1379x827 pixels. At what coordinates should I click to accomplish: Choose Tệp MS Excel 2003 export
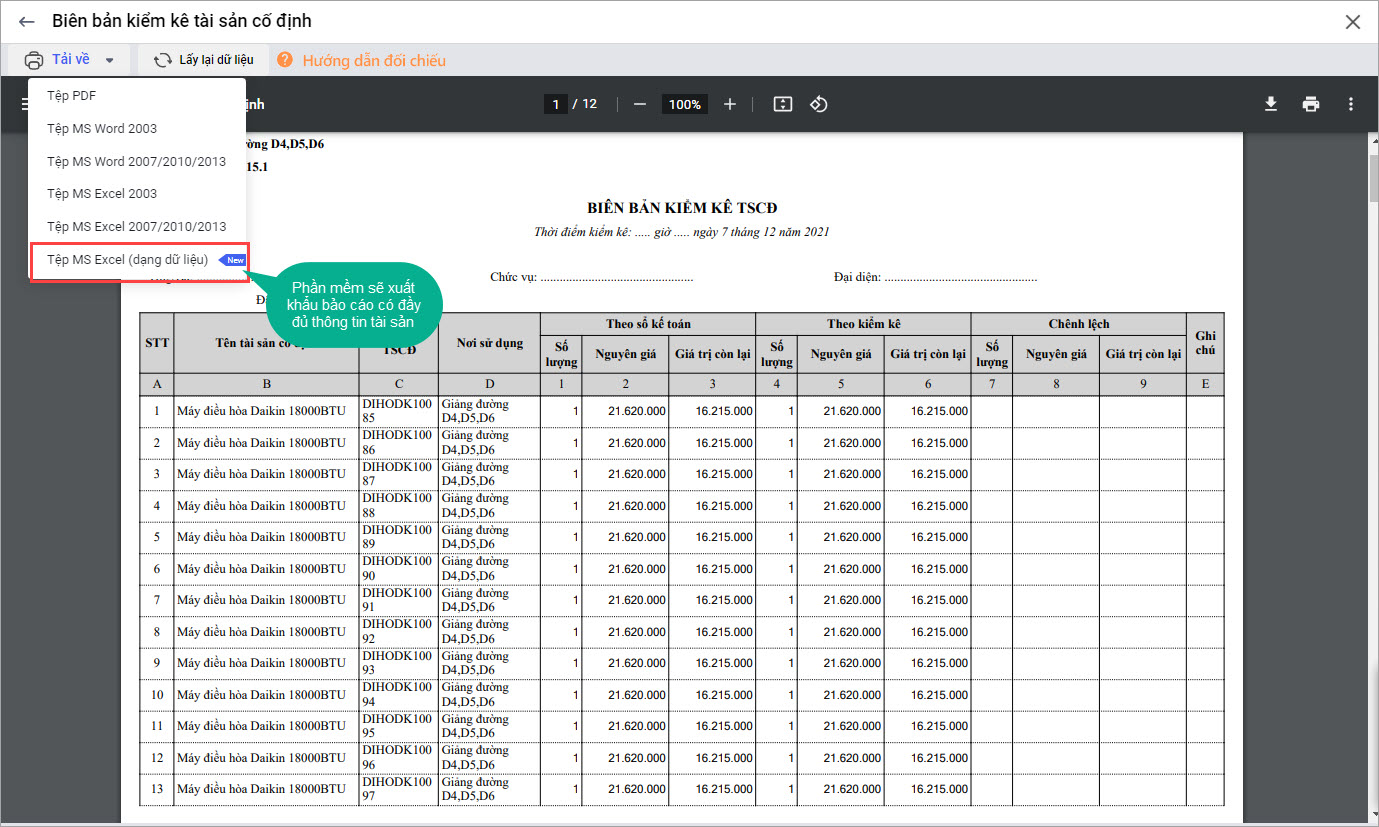(102, 194)
